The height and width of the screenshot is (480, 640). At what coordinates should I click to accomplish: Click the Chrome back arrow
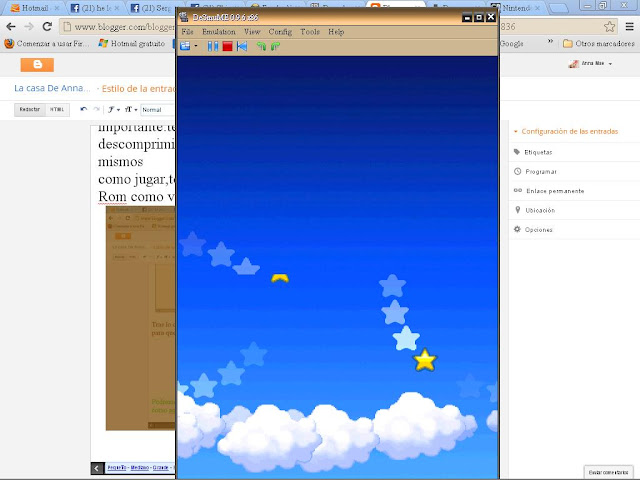(x=11, y=27)
